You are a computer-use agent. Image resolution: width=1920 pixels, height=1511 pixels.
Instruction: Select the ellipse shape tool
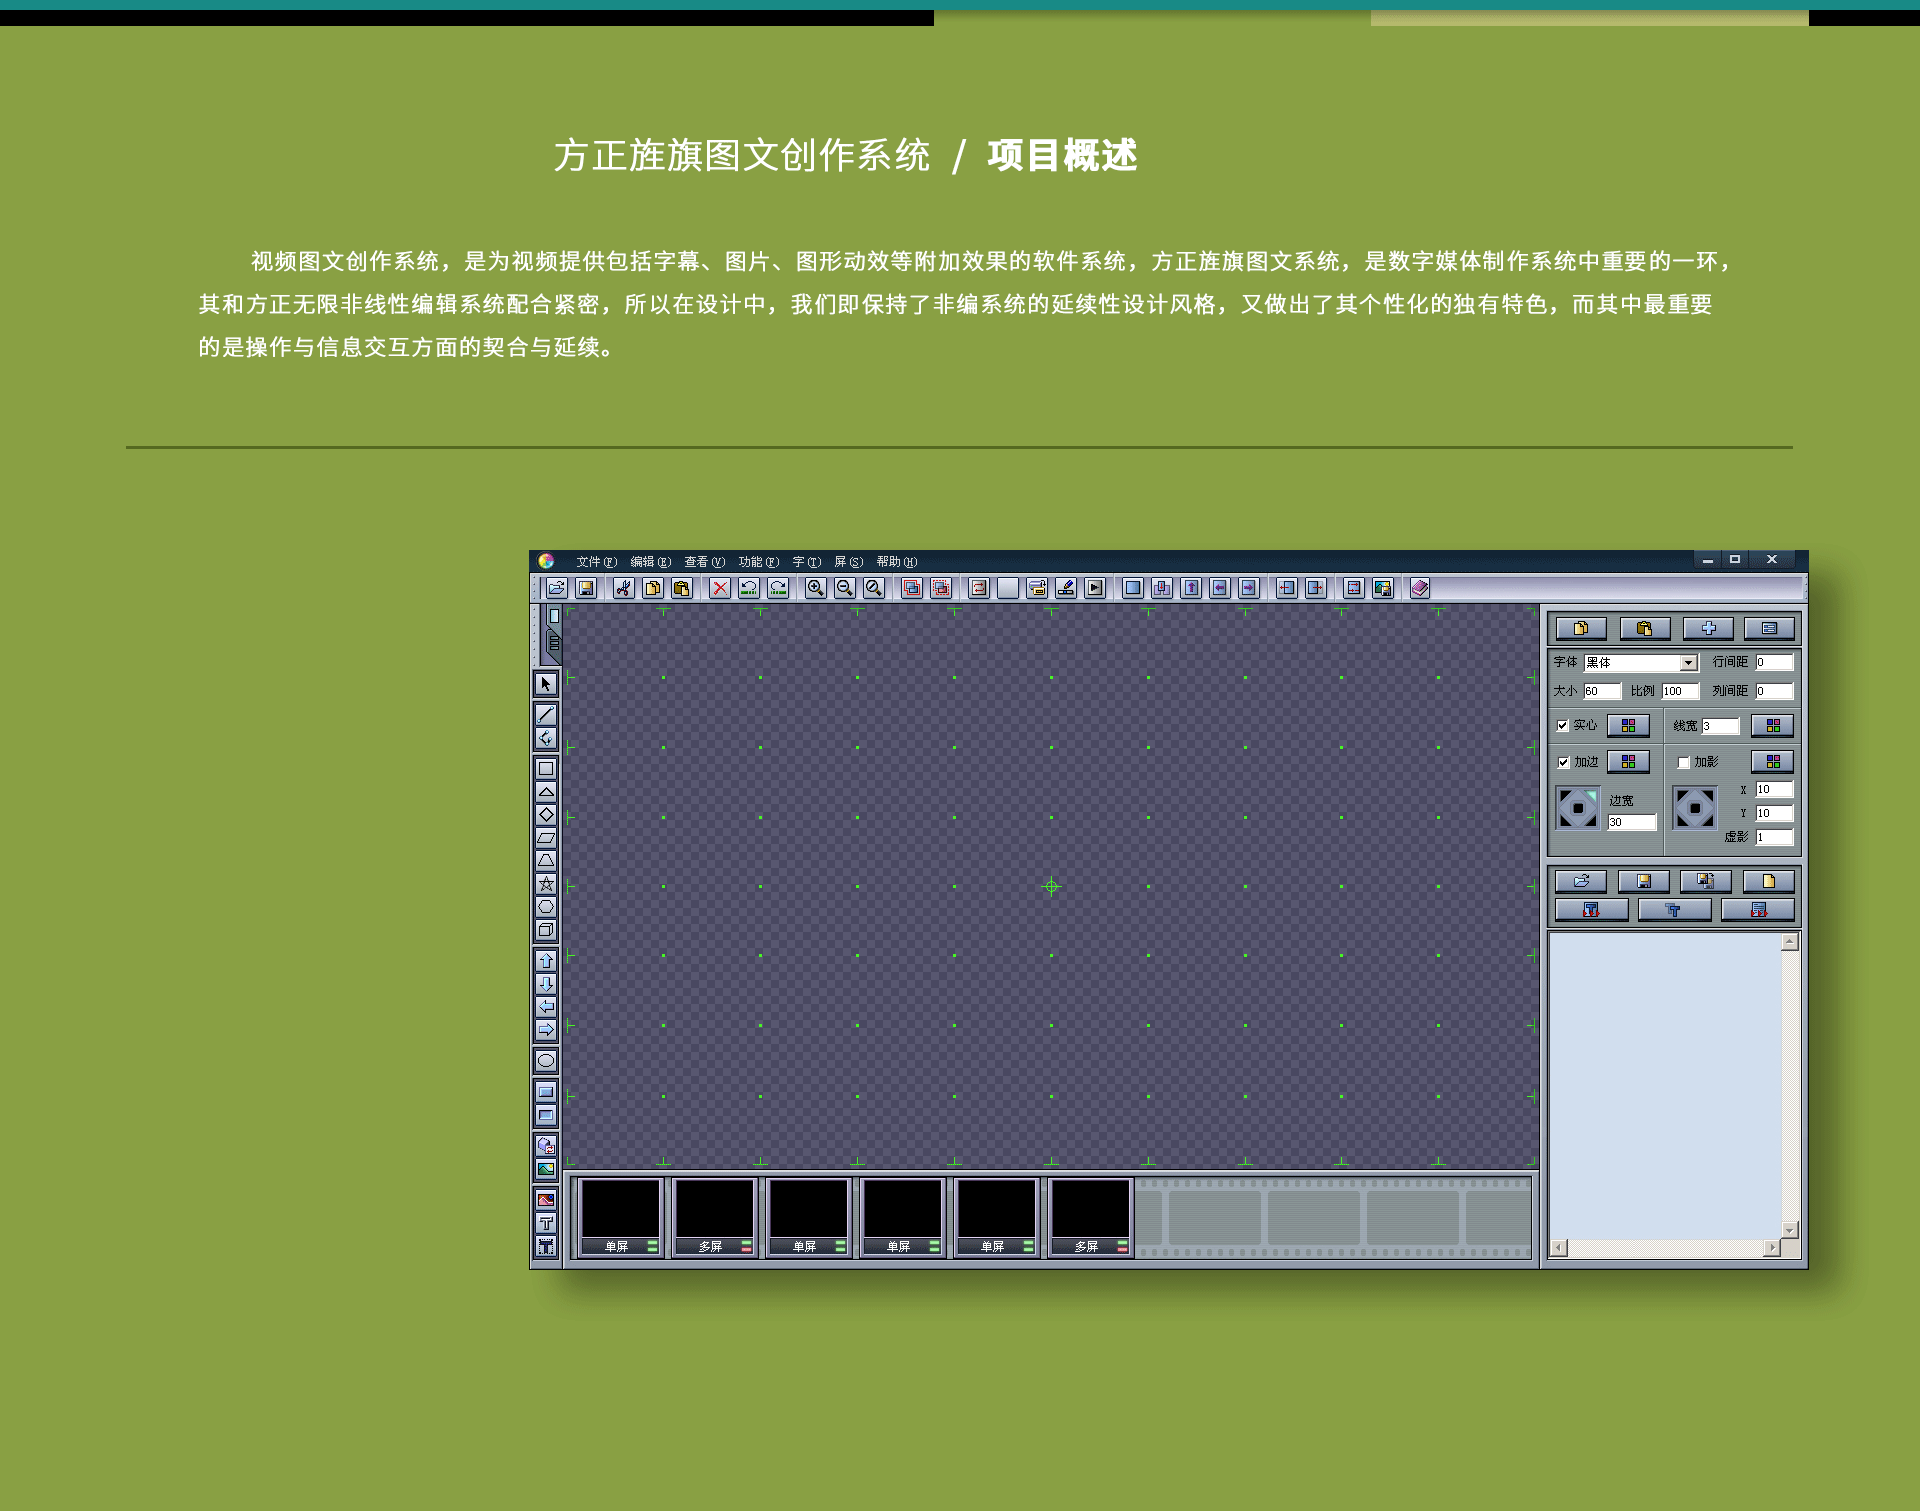546,1060
